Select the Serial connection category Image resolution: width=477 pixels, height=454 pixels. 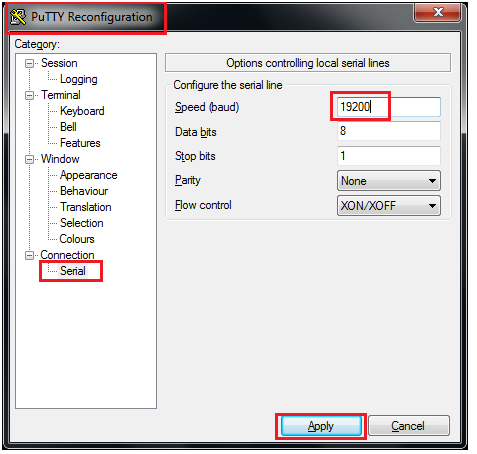73,271
